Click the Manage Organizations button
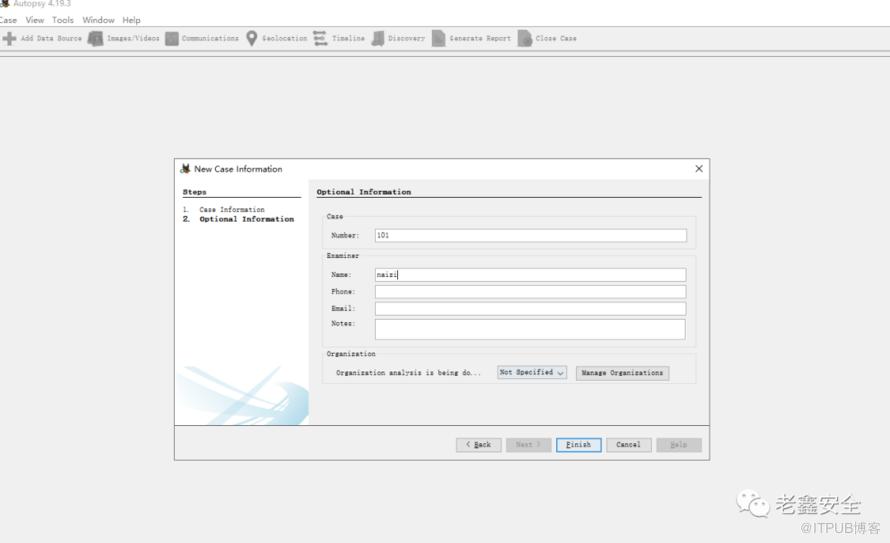890x543 pixels. (x=622, y=373)
